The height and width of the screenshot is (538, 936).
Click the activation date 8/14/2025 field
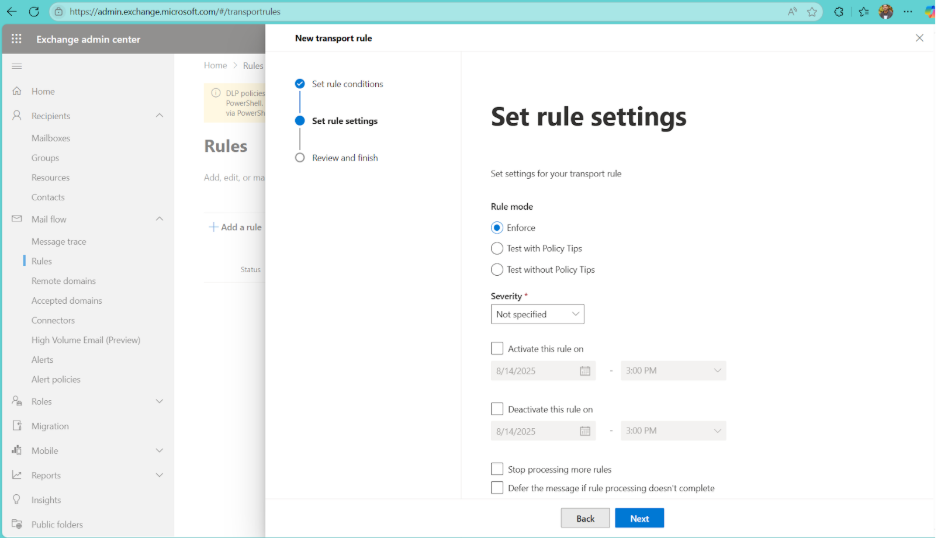click(542, 371)
